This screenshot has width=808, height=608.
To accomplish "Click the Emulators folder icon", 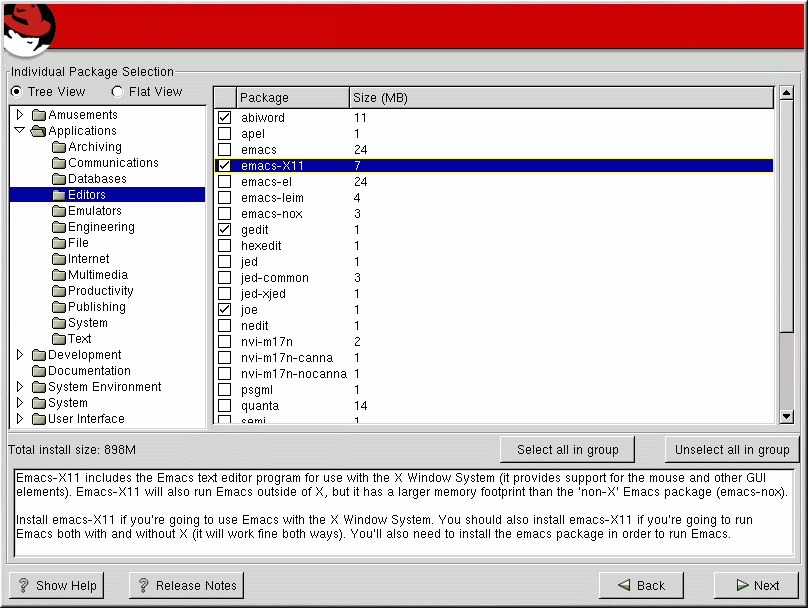I will click(x=59, y=211).
